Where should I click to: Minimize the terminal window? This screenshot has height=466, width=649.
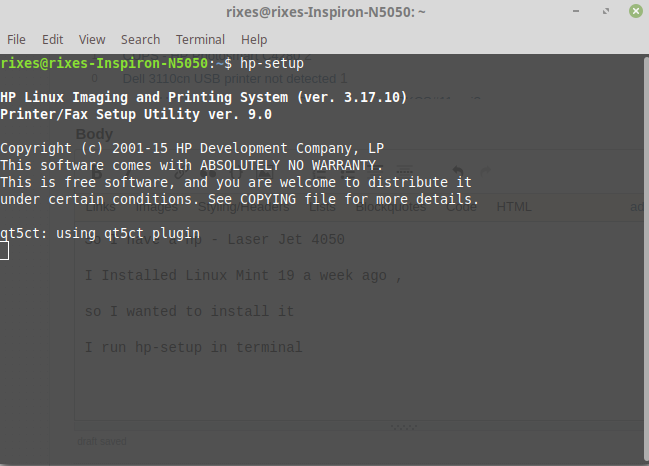point(576,11)
